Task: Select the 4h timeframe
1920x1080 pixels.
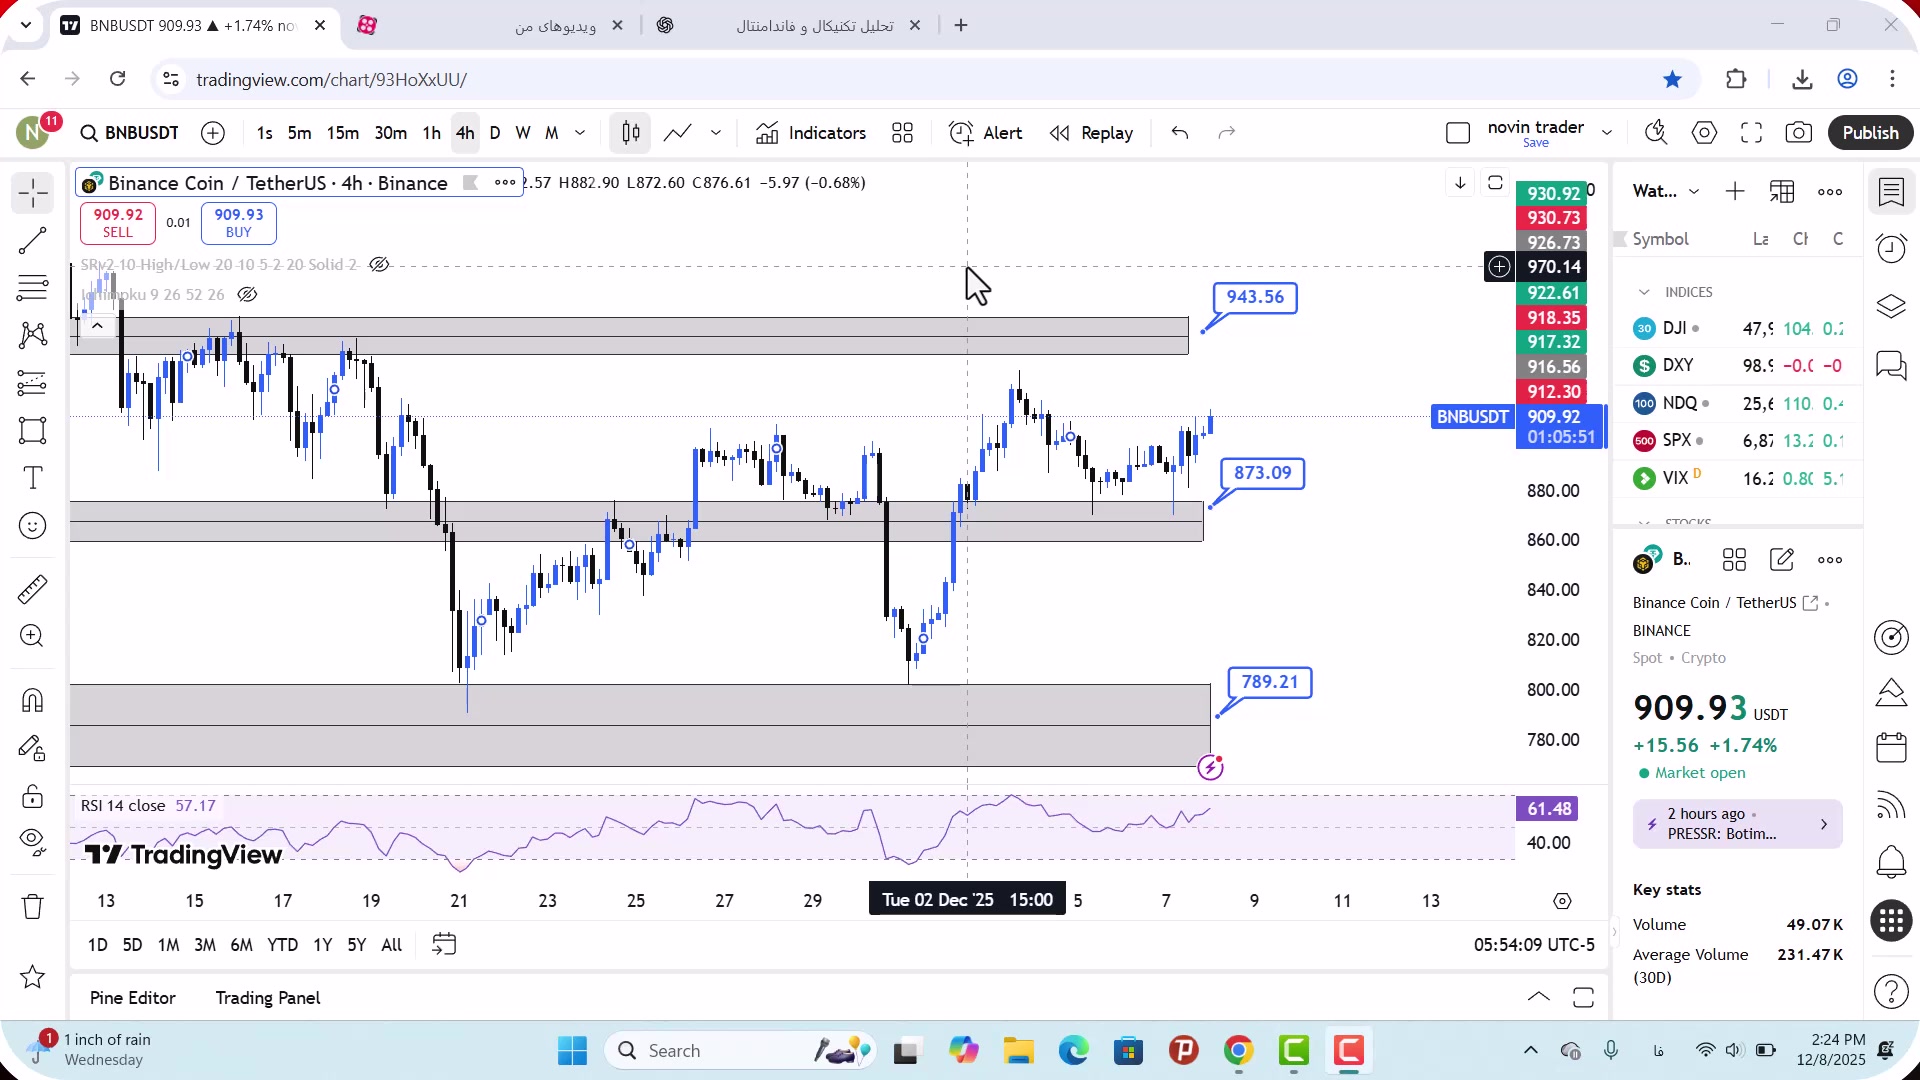Action: coord(465,133)
